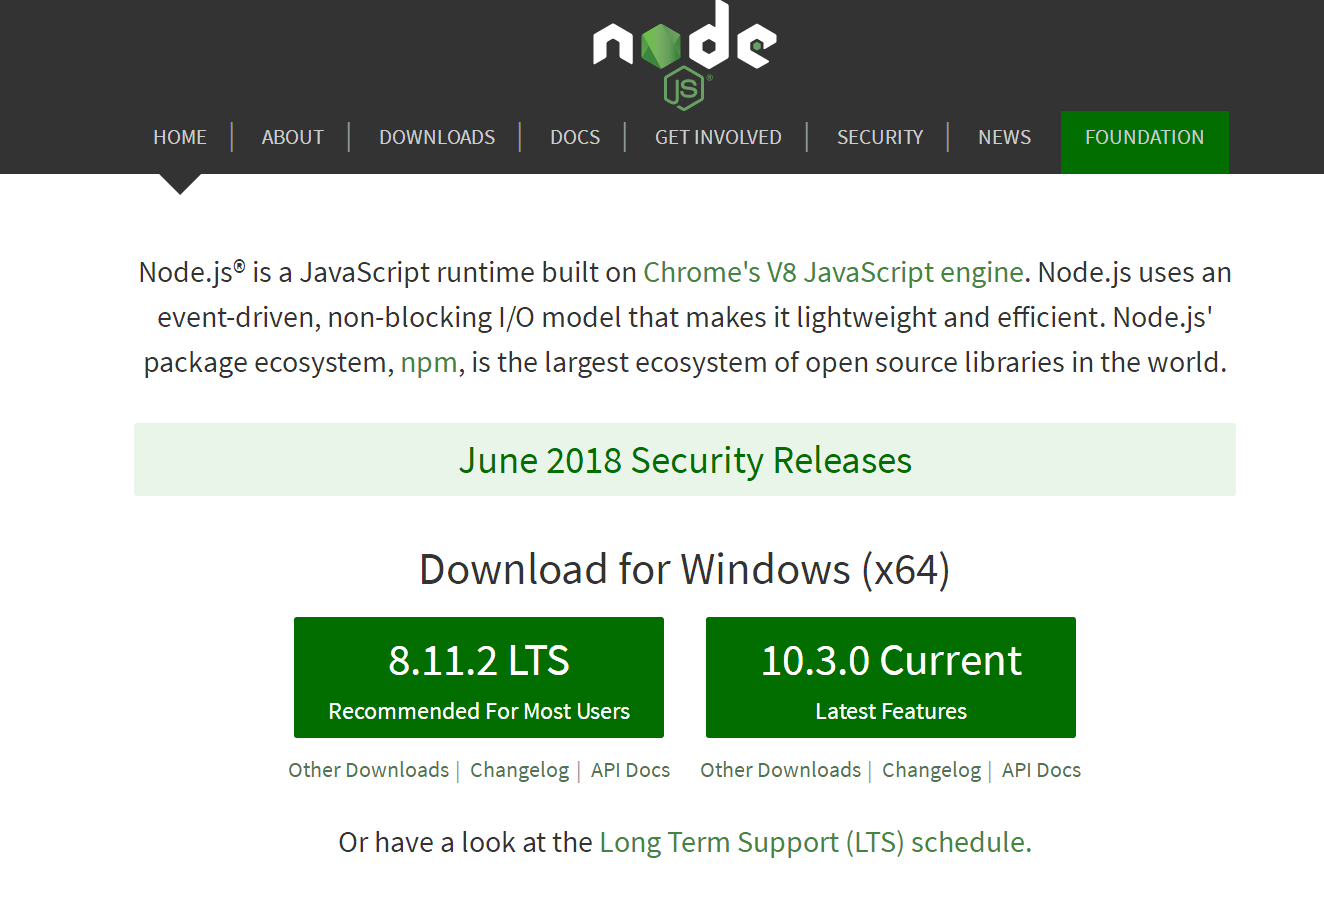Download the 8.11.2 LTS version

coord(479,677)
